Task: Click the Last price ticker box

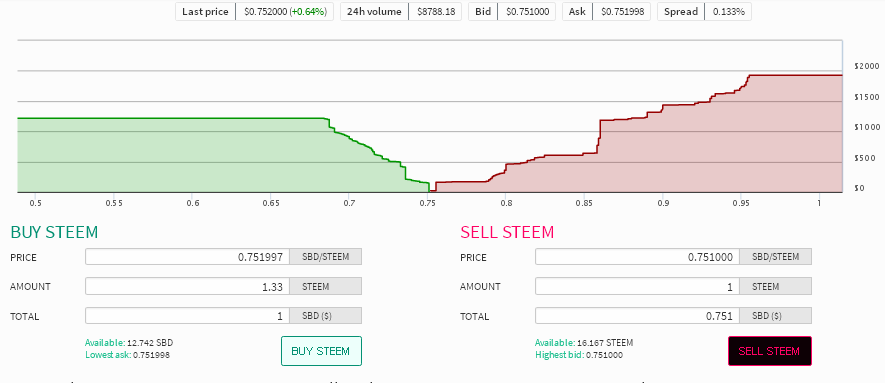Action: pos(255,11)
